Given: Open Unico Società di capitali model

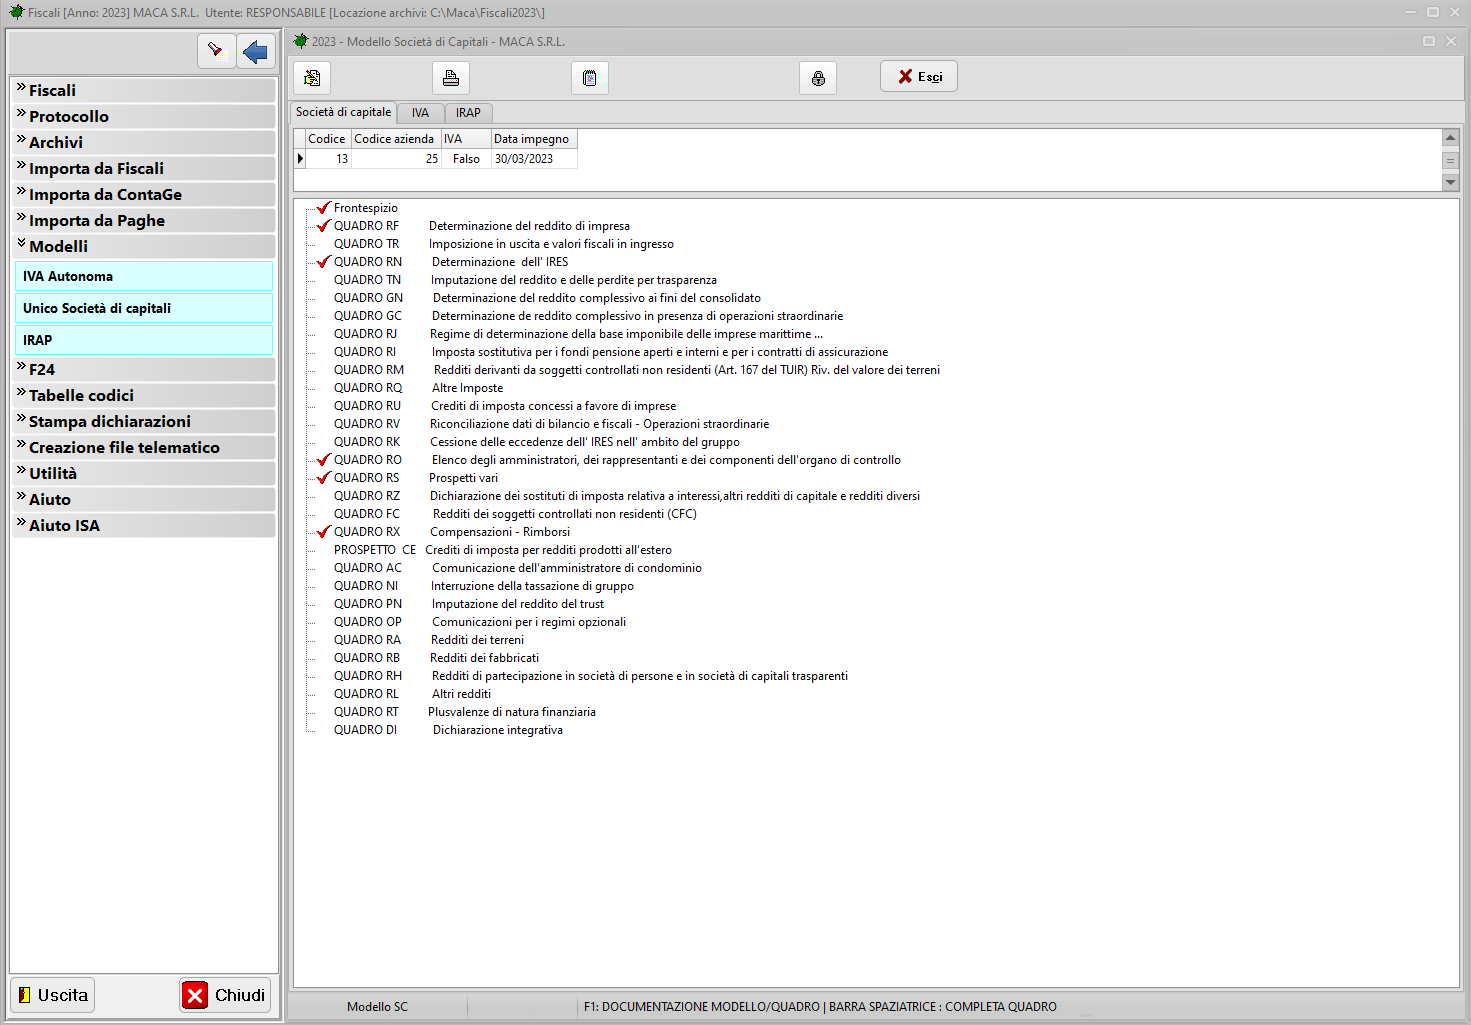Looking at the screenshot, I should pos(97,308).
